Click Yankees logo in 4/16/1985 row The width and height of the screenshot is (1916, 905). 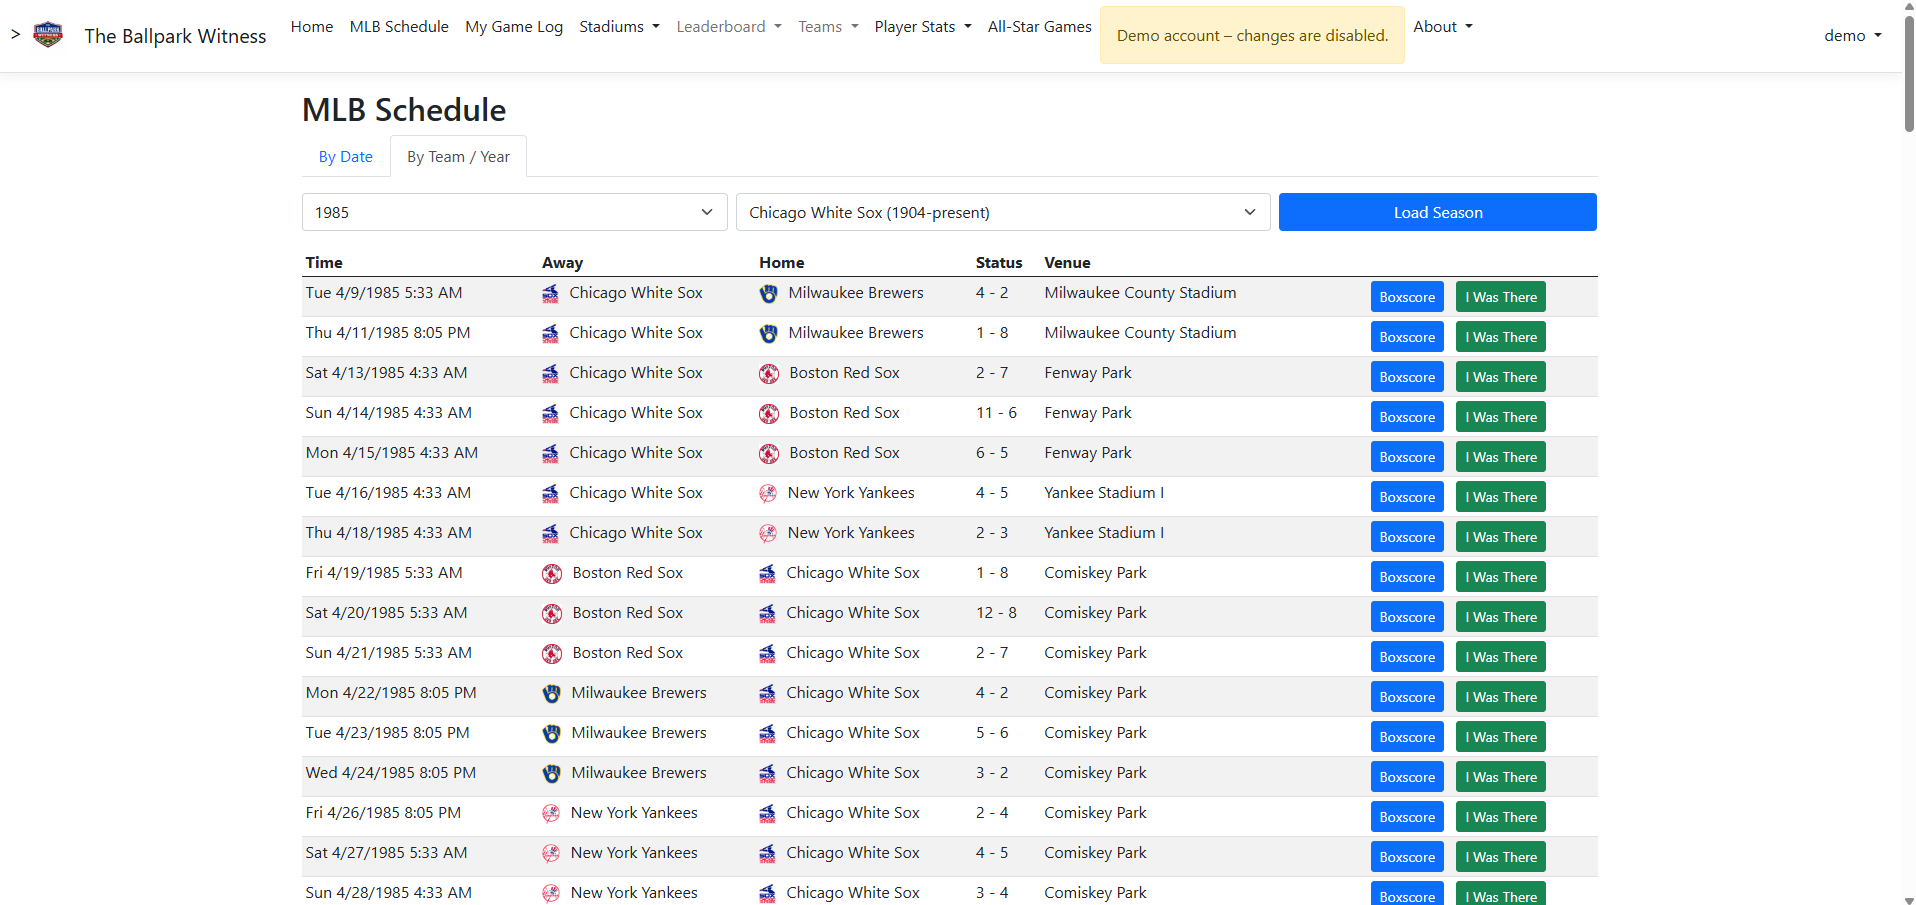(x=768, y=494)
